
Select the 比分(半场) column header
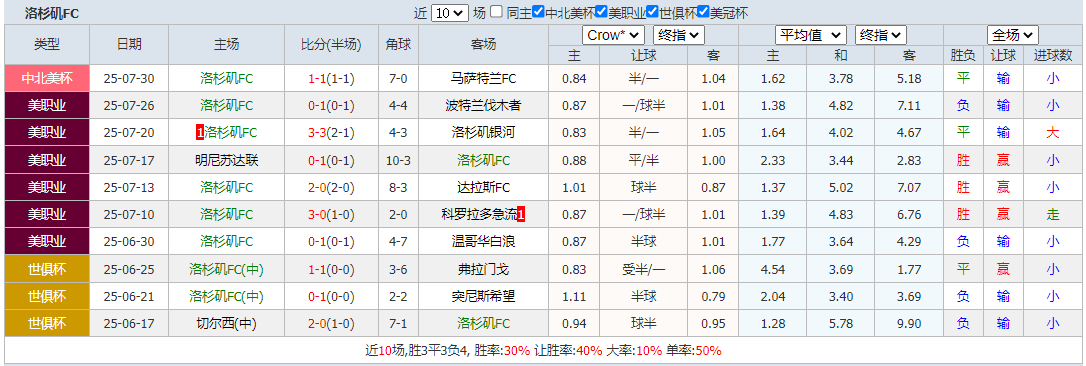click(x=331, y=44)
